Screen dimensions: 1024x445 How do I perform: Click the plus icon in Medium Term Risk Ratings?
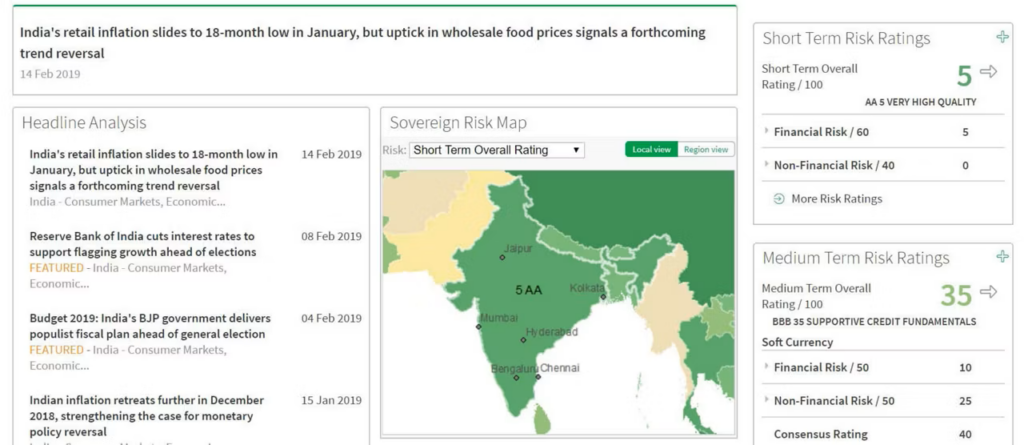[x=1003, y=257]
